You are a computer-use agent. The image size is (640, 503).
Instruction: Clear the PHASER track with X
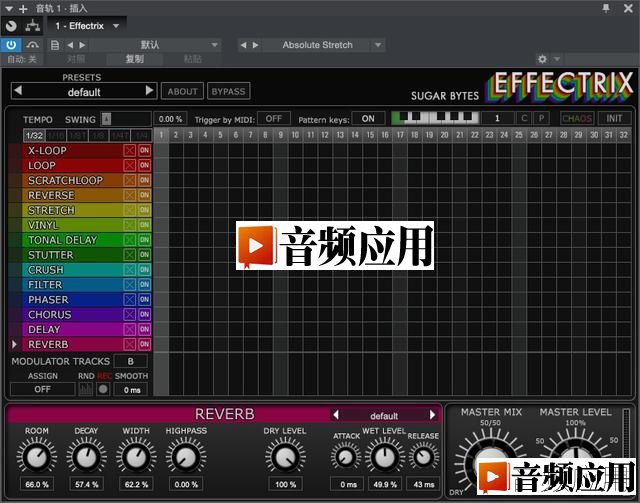129,300
